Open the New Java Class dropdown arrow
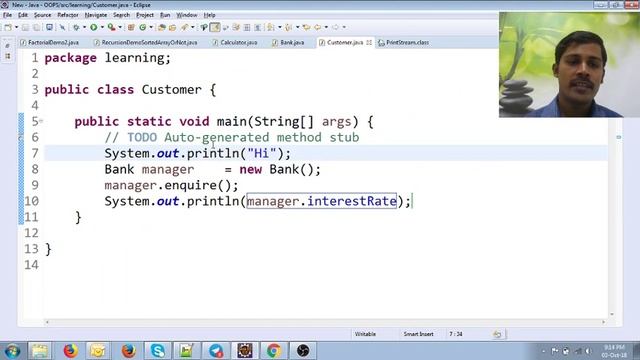Image resolution: width=640 pixels, height=360 pixels. 151,27
